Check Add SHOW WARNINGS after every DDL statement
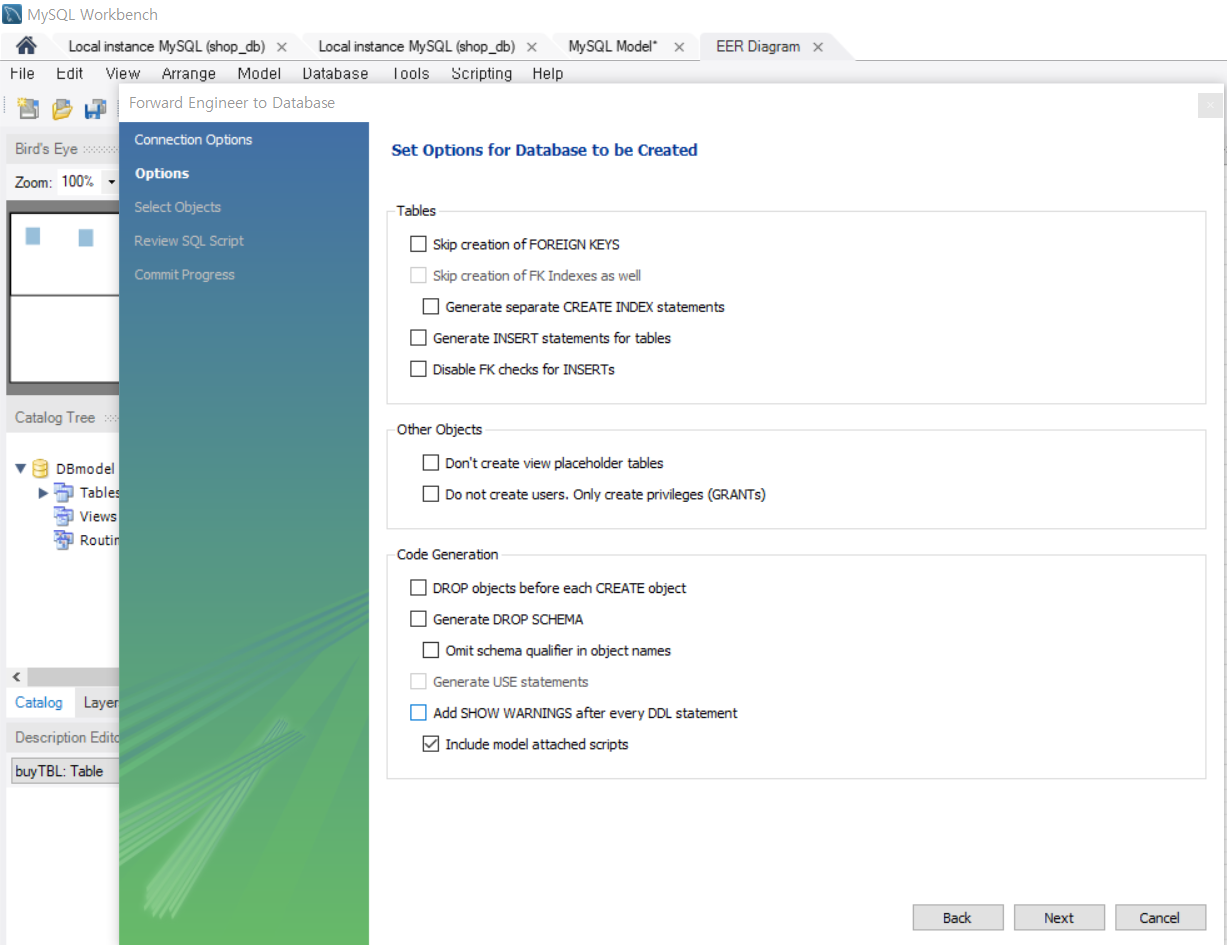Screen dimensions: 1227x945 [x=418, y=713]
